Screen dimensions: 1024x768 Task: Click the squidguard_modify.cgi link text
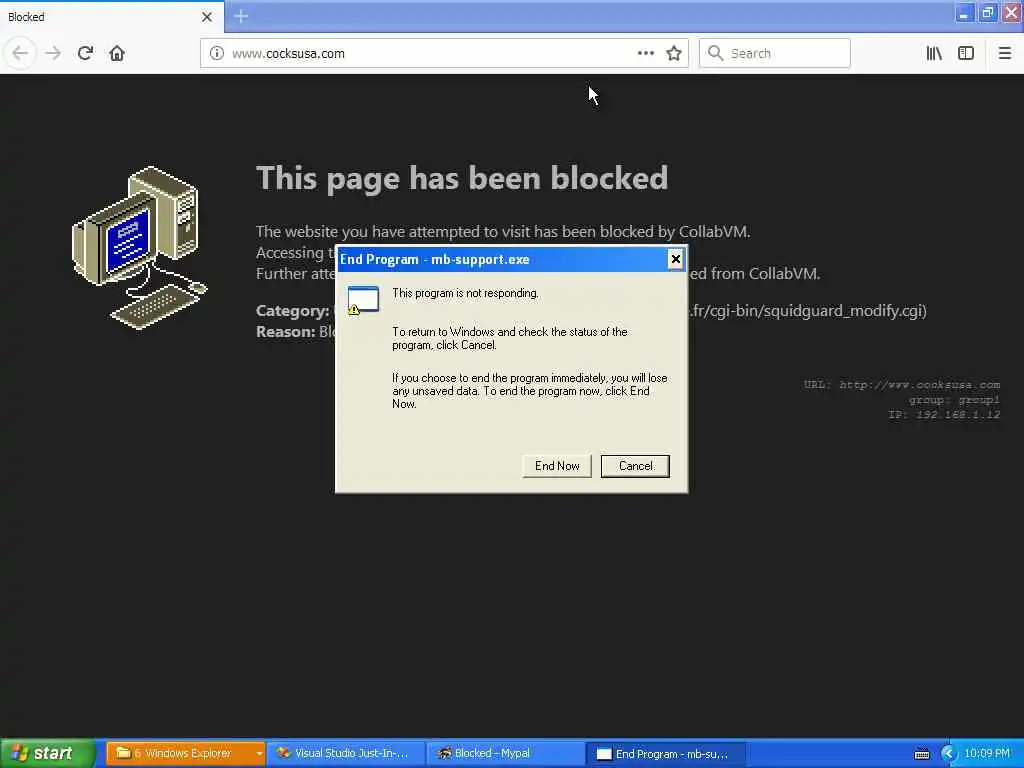coord(808,310)
